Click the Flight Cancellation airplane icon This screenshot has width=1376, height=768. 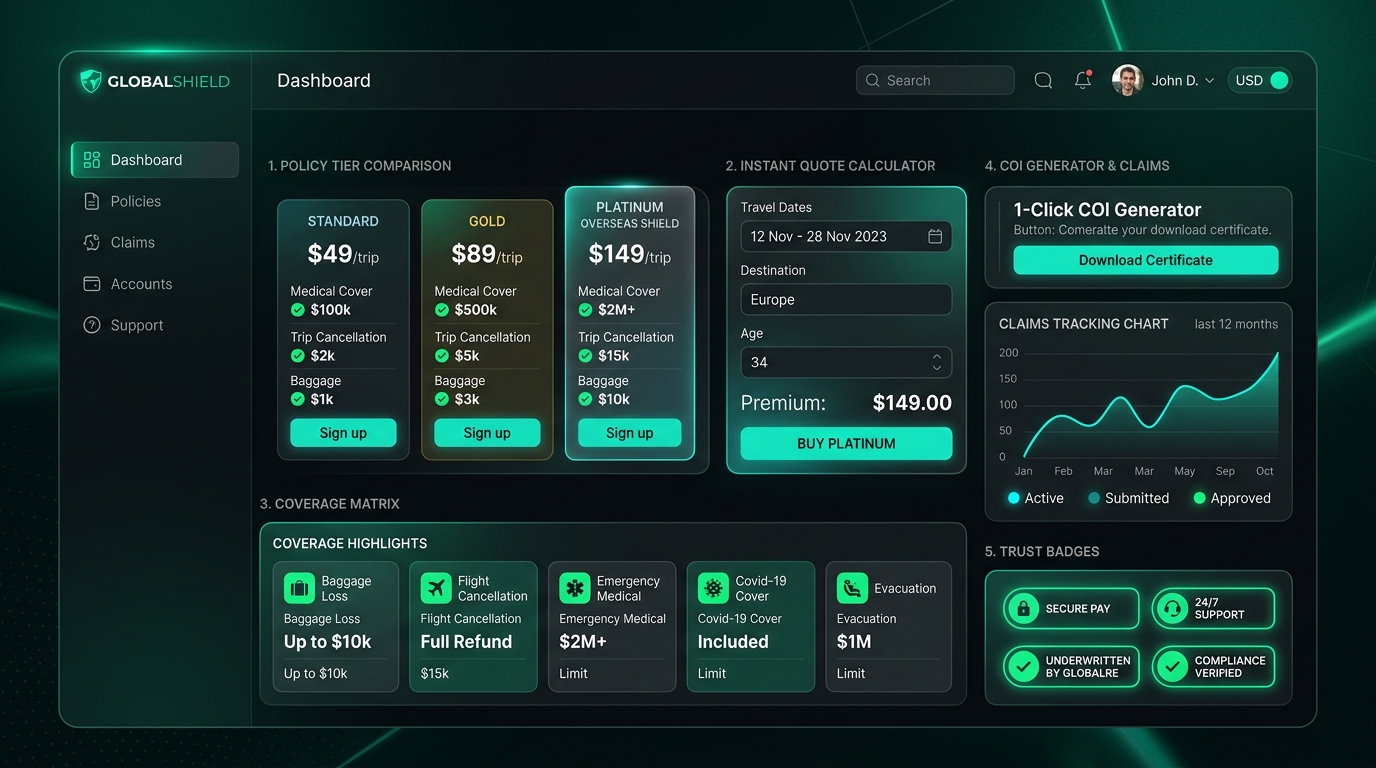pos(436,588)
